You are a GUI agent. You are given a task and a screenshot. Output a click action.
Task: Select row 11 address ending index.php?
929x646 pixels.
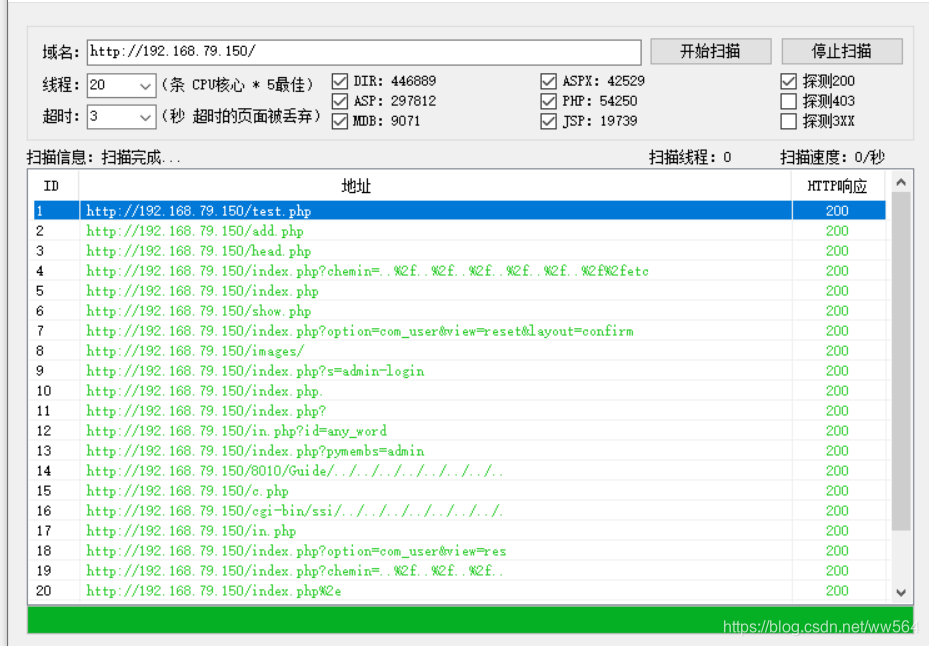[459, 411]
